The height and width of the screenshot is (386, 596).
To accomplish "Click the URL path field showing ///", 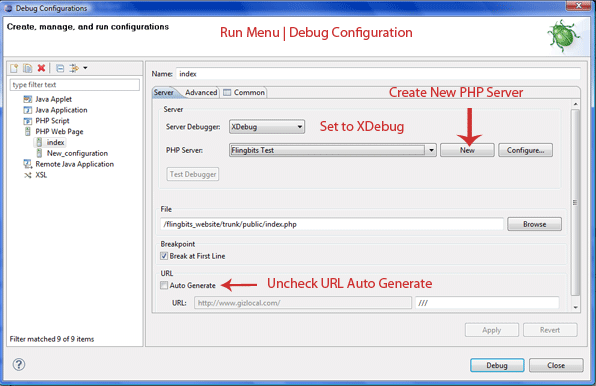I will coord(487,303).
